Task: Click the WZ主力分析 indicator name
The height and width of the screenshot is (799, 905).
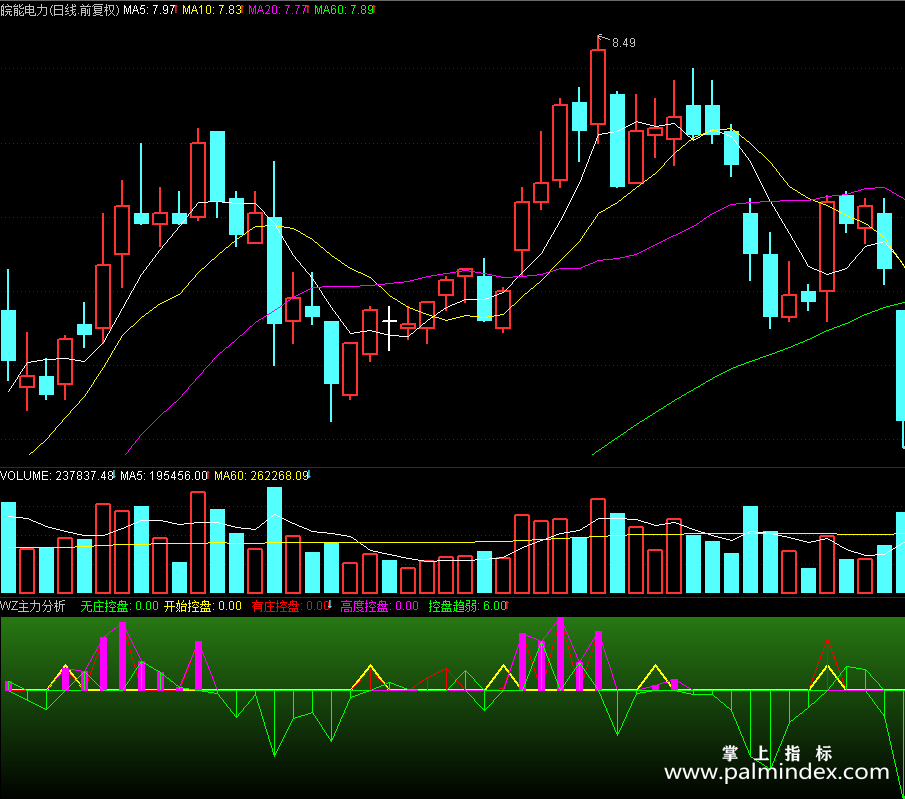Action: point(33,606)
